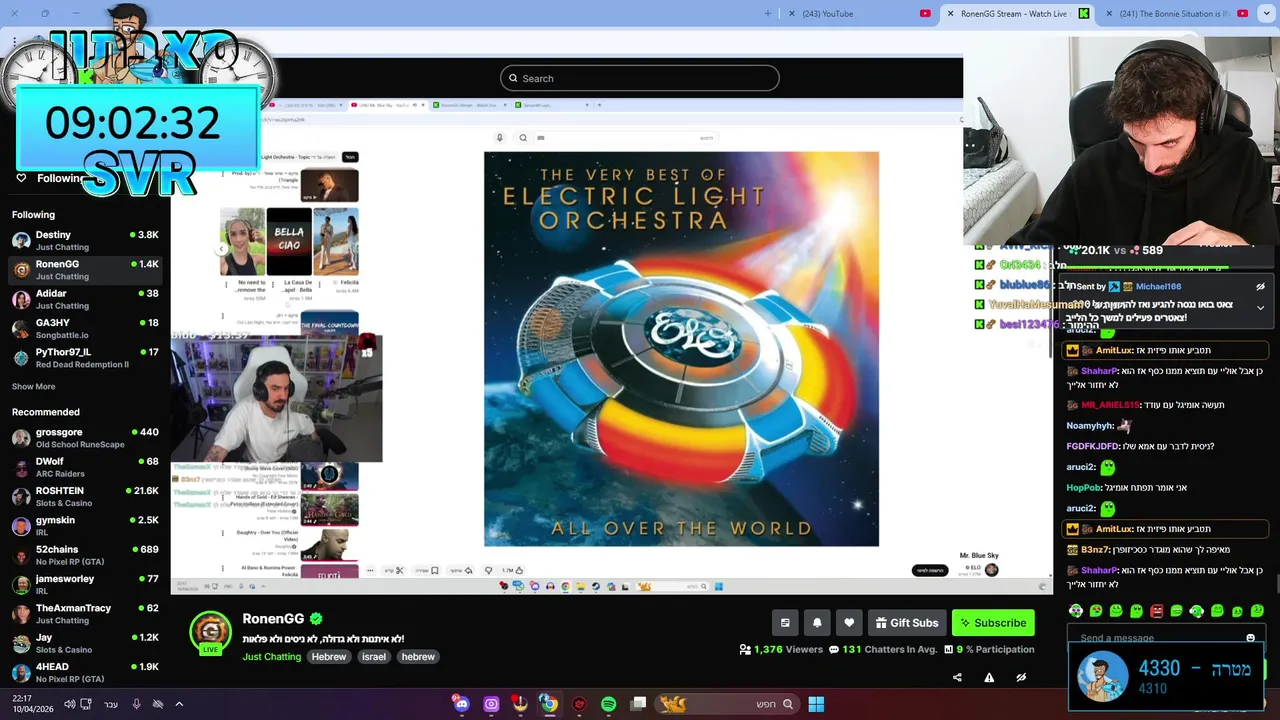Open the Just Chatting category link
1280x720 pixels.
(x=271, y=657)
